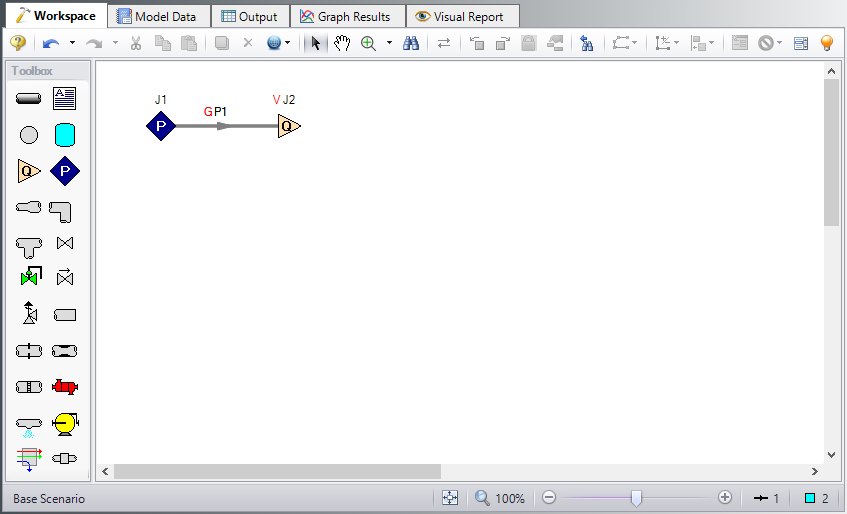This screenshot has height=514, width=847.
Task: Choose the Assigned Pressure junction in Toolbox
Action: pyautogui.click(x=65, y=172)
